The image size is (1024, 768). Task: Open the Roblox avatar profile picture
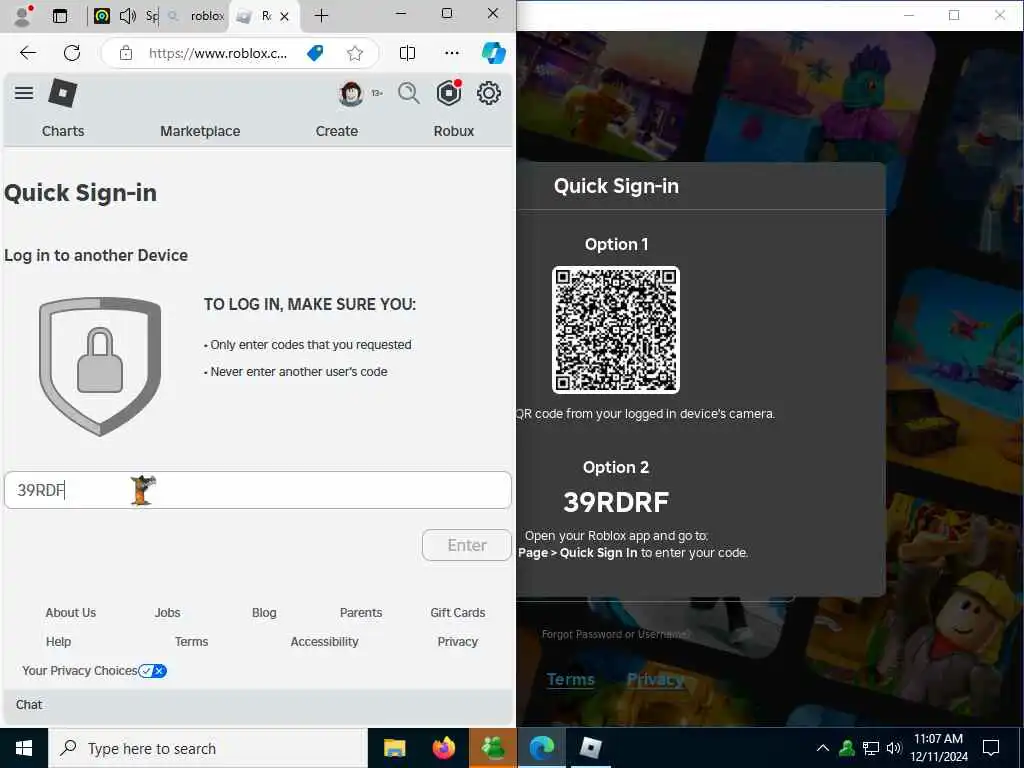click(x=351, y=93)
